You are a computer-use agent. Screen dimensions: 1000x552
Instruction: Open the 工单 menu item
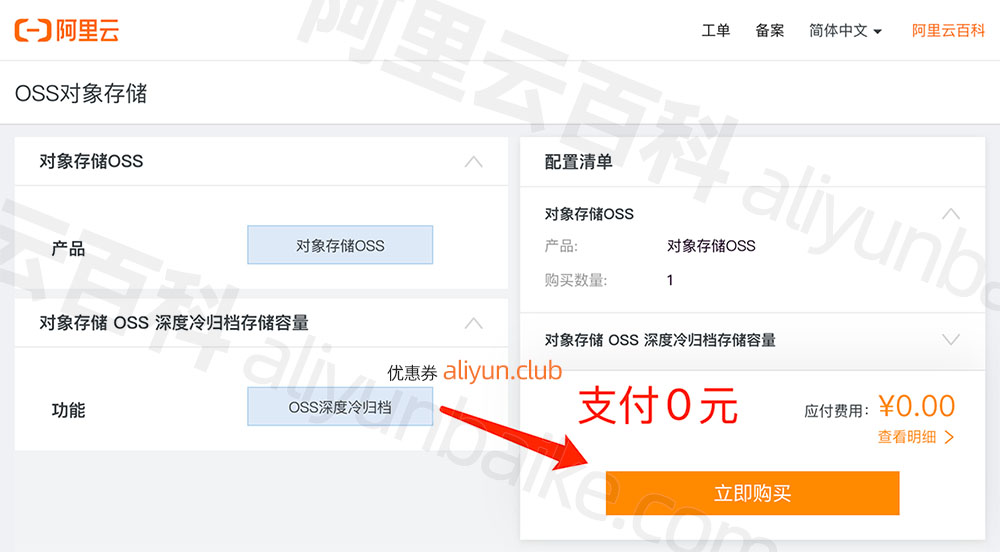[715, 31]
